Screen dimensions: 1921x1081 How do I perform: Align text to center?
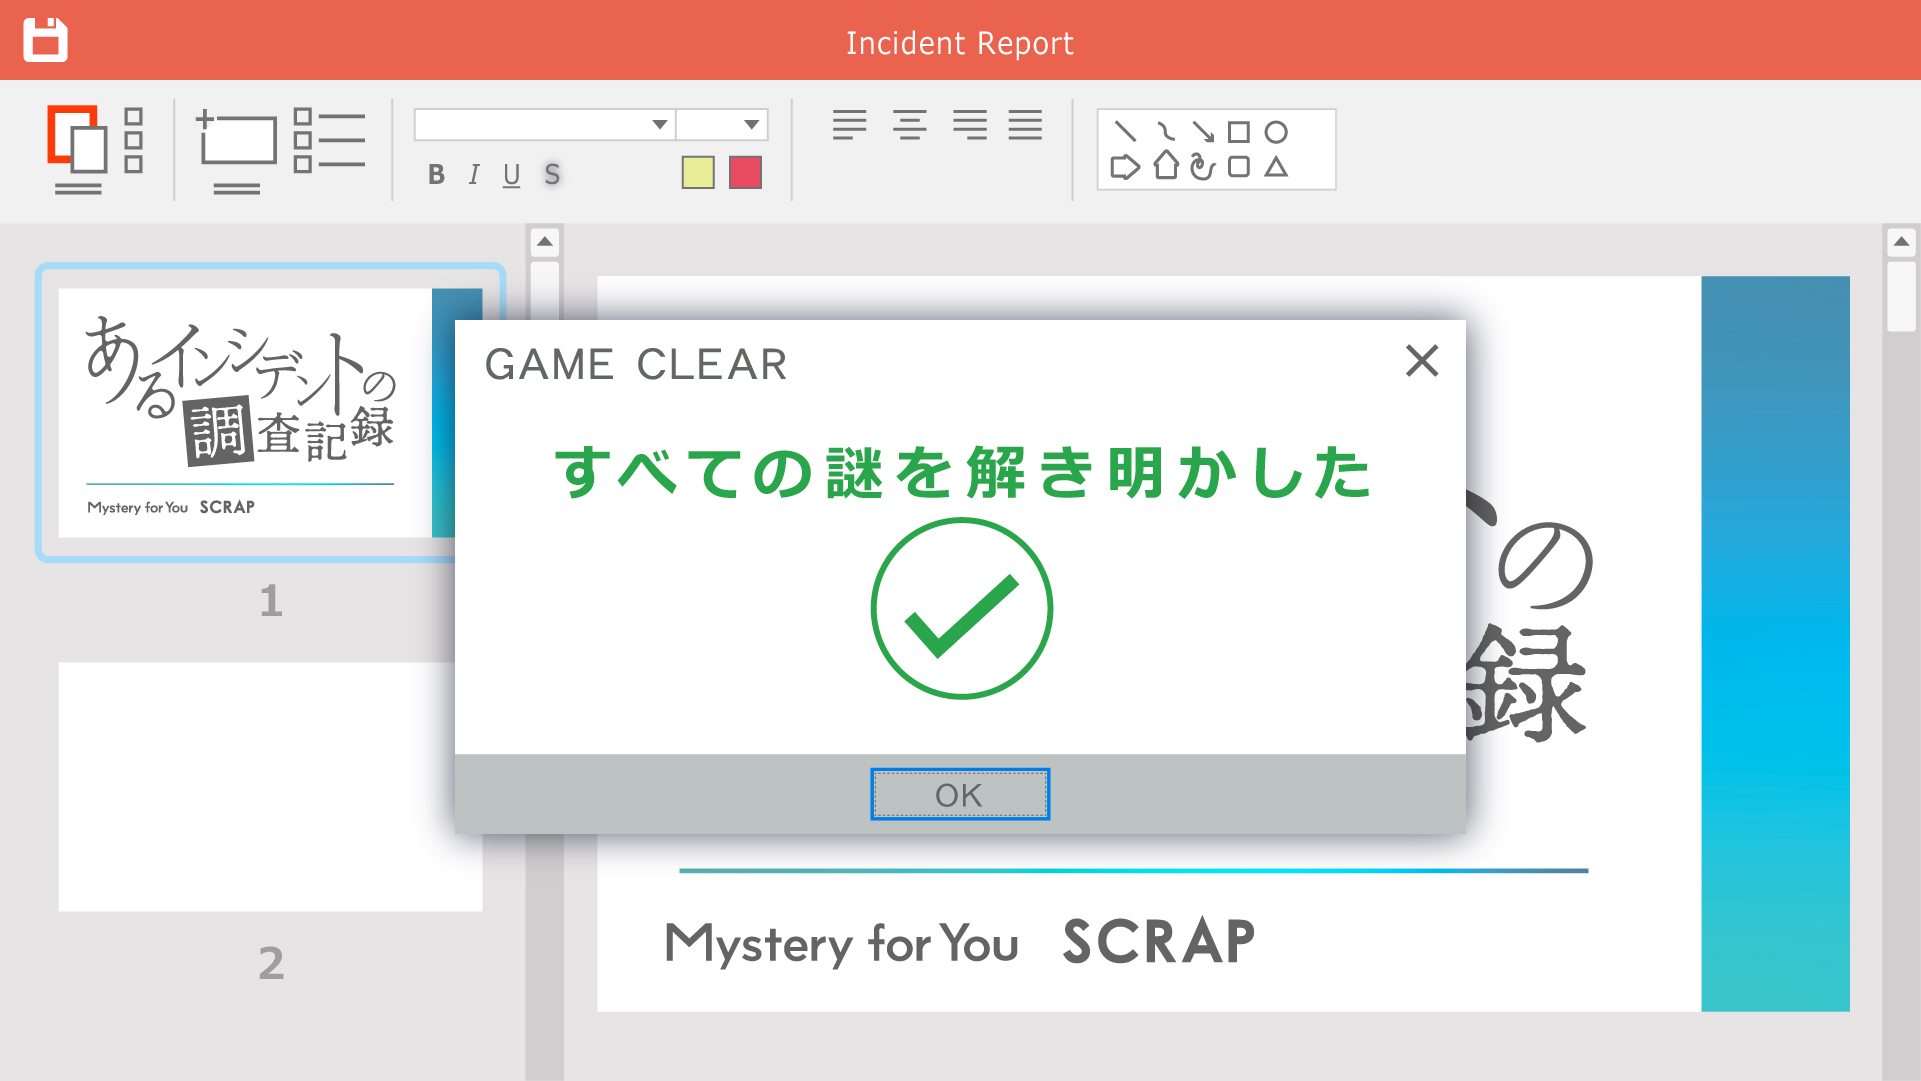coord(910,125)
